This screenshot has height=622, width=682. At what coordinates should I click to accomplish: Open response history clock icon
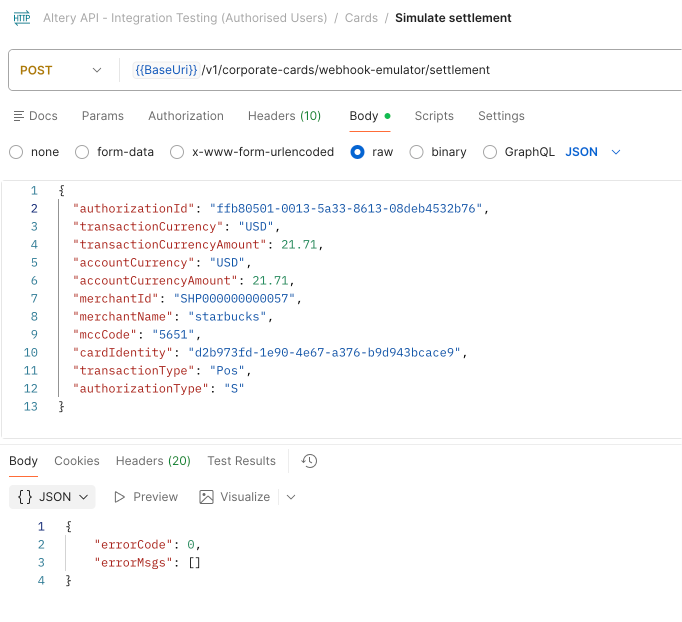[x=309, y=461]
